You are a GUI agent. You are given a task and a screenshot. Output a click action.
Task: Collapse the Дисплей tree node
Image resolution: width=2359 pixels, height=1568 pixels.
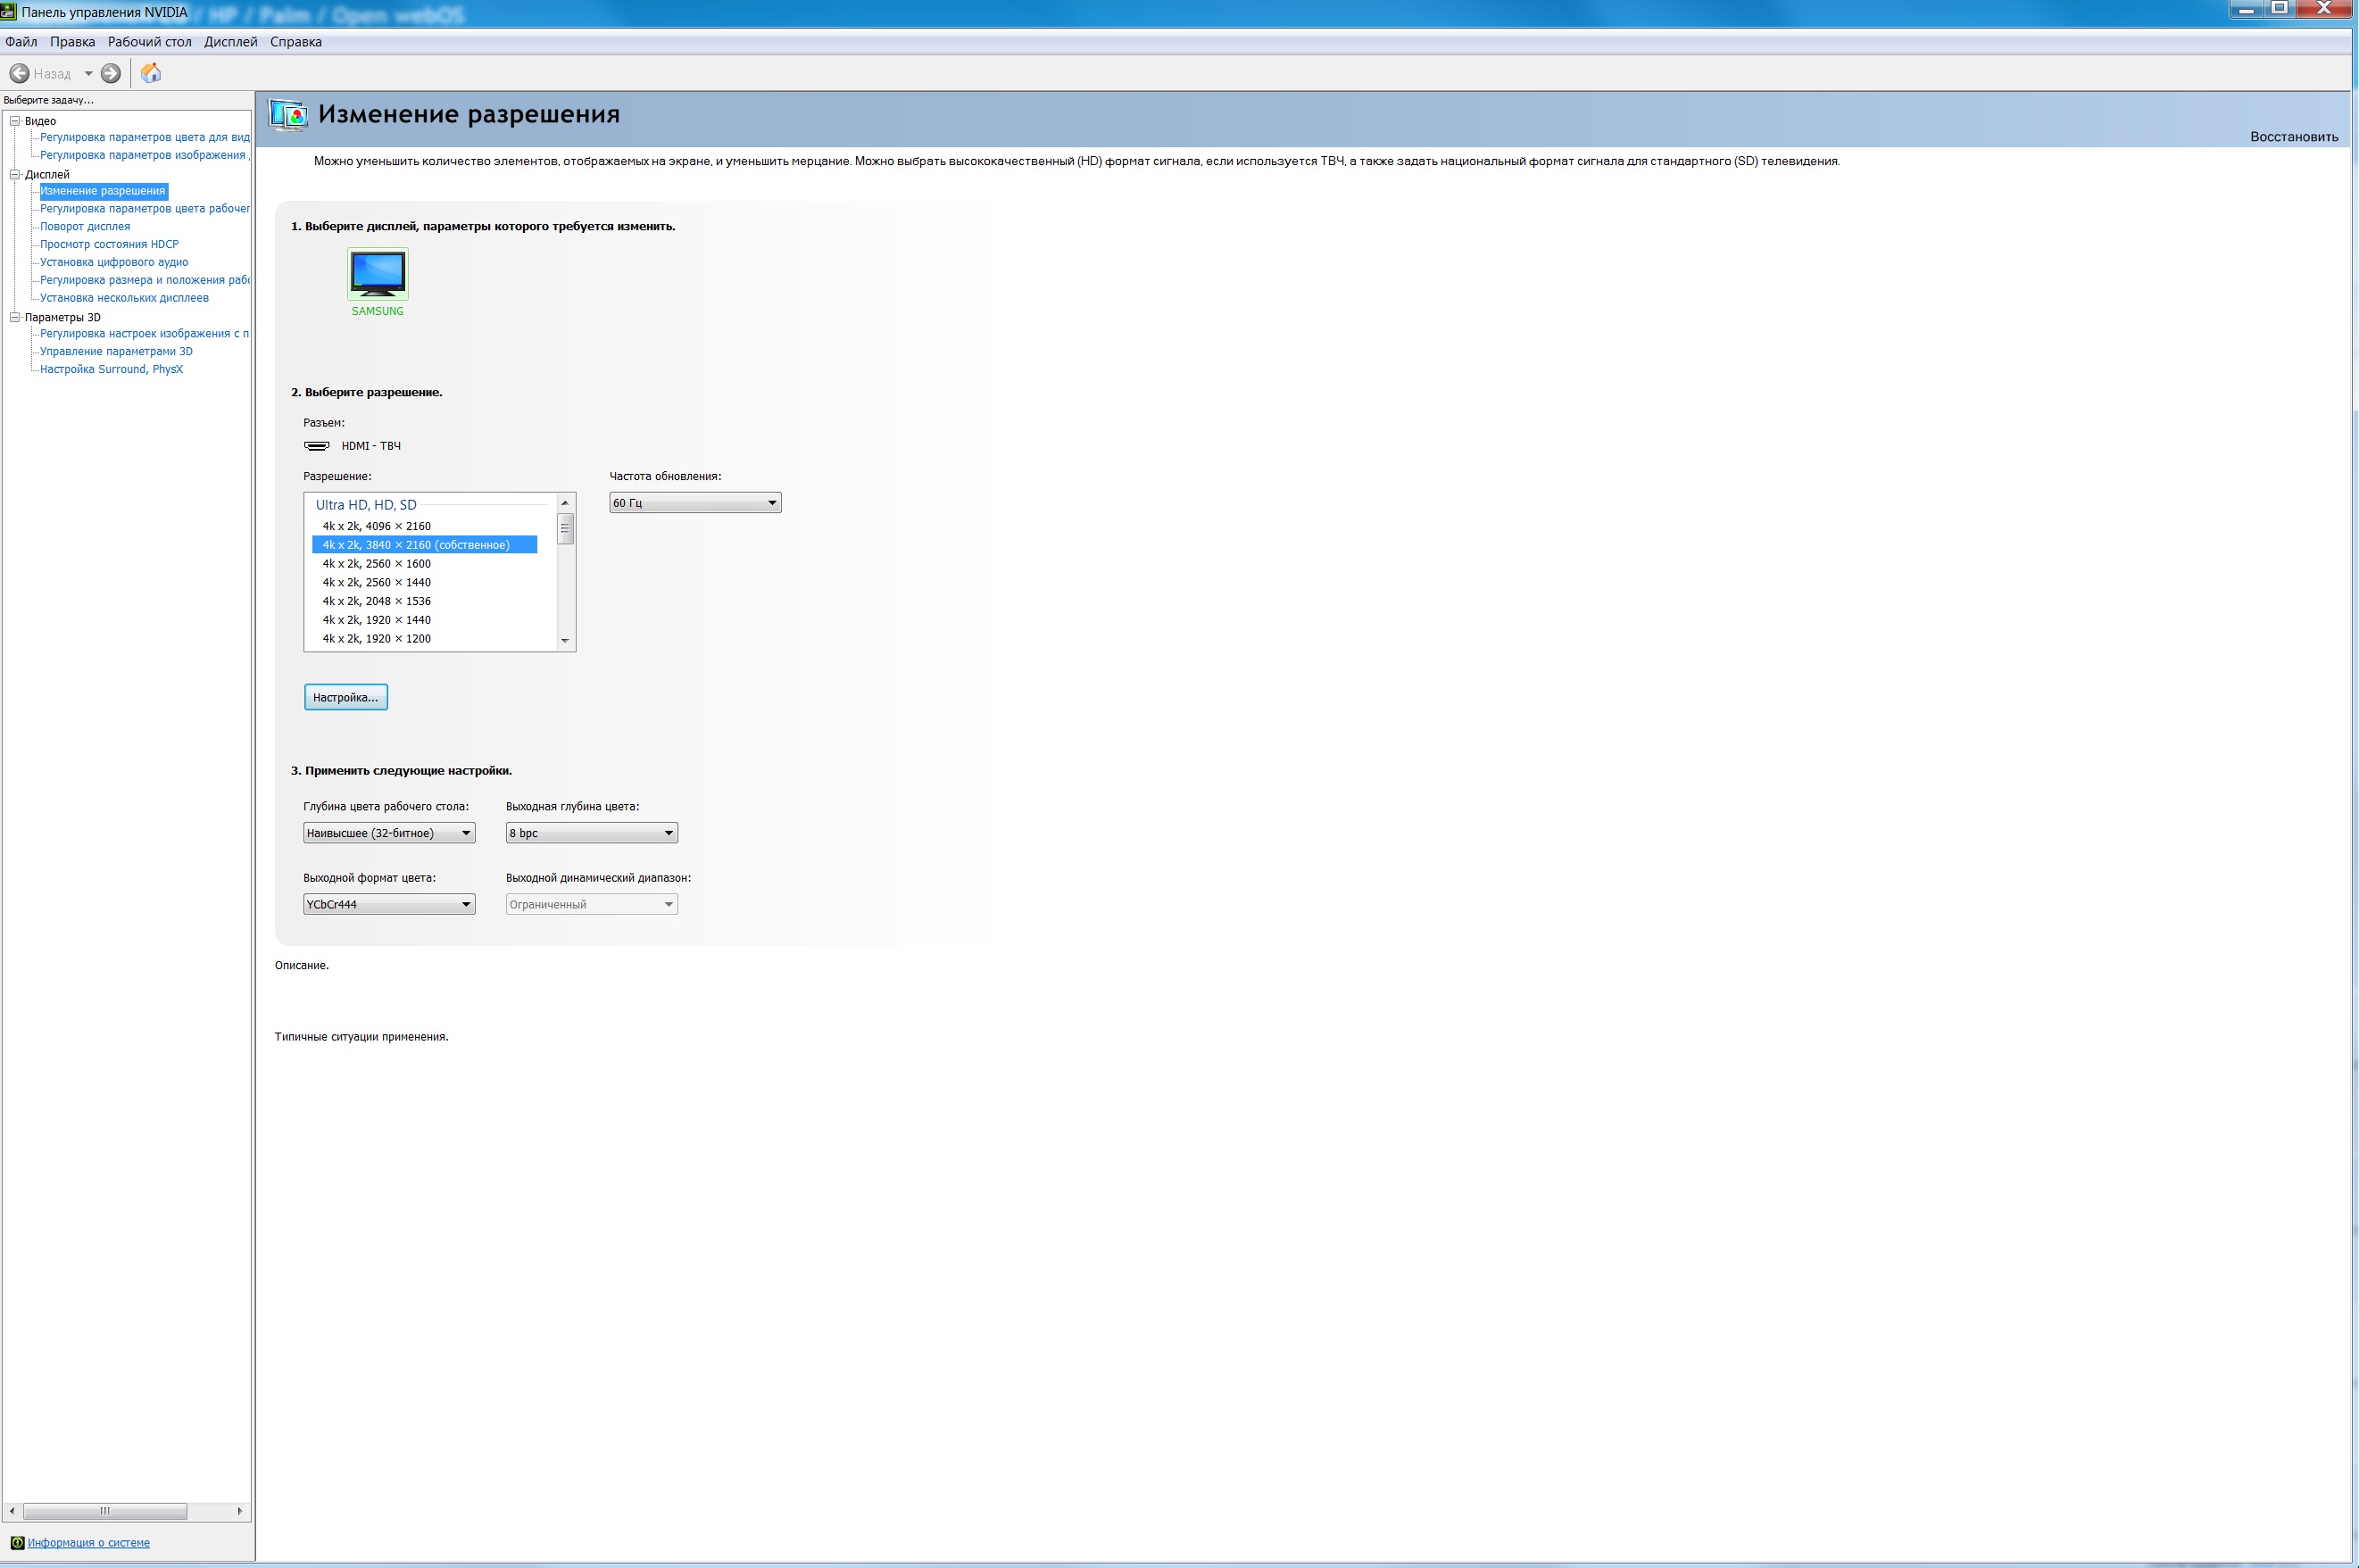pyautogui.click(x=15, y=174)
